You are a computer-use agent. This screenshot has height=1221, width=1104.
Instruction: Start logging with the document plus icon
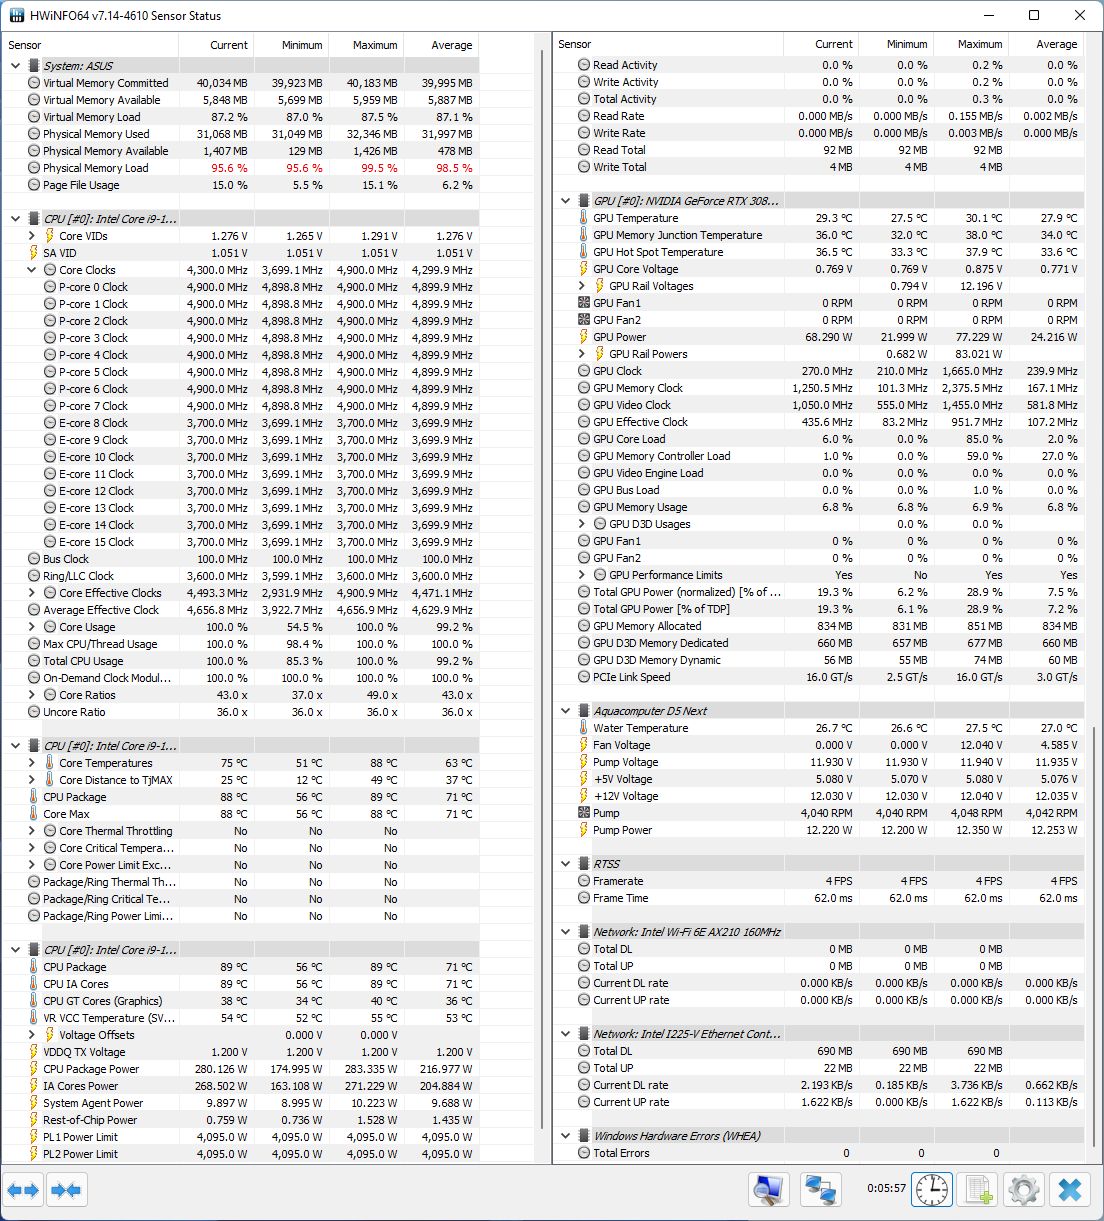978,1190
